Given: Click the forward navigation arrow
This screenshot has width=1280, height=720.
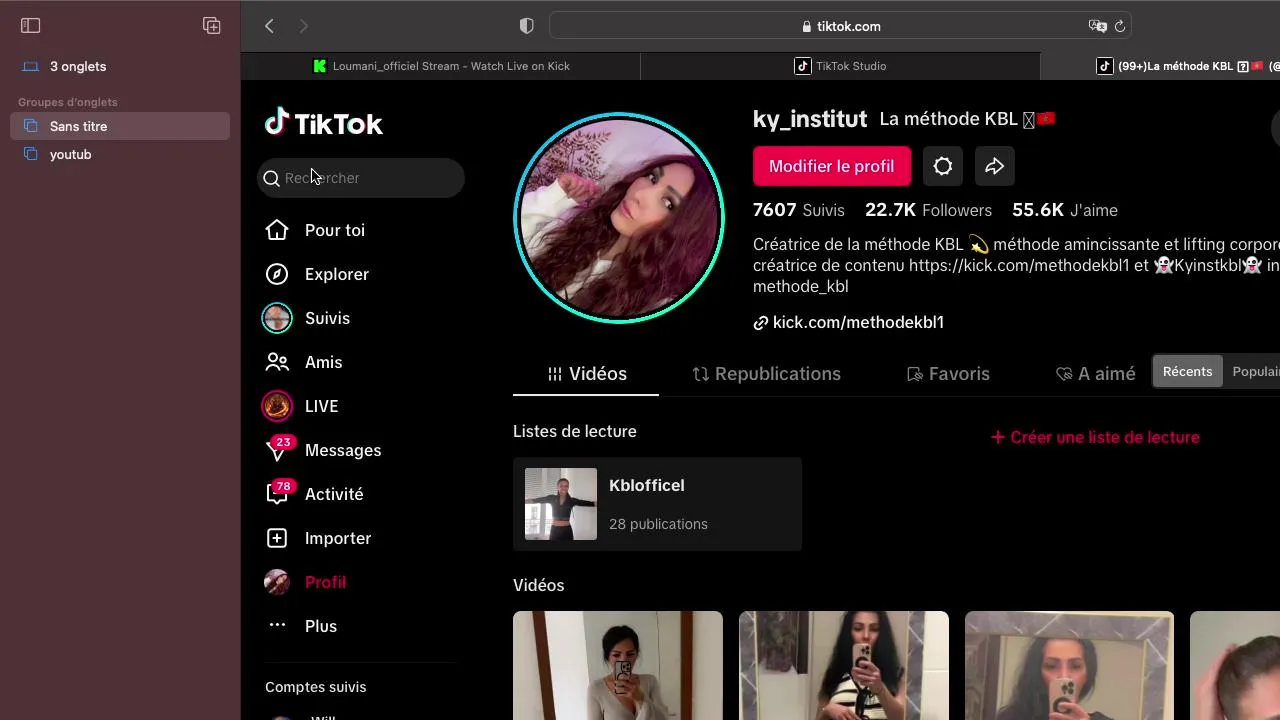Looking at the screenshot, I should (x=304, y=26).
